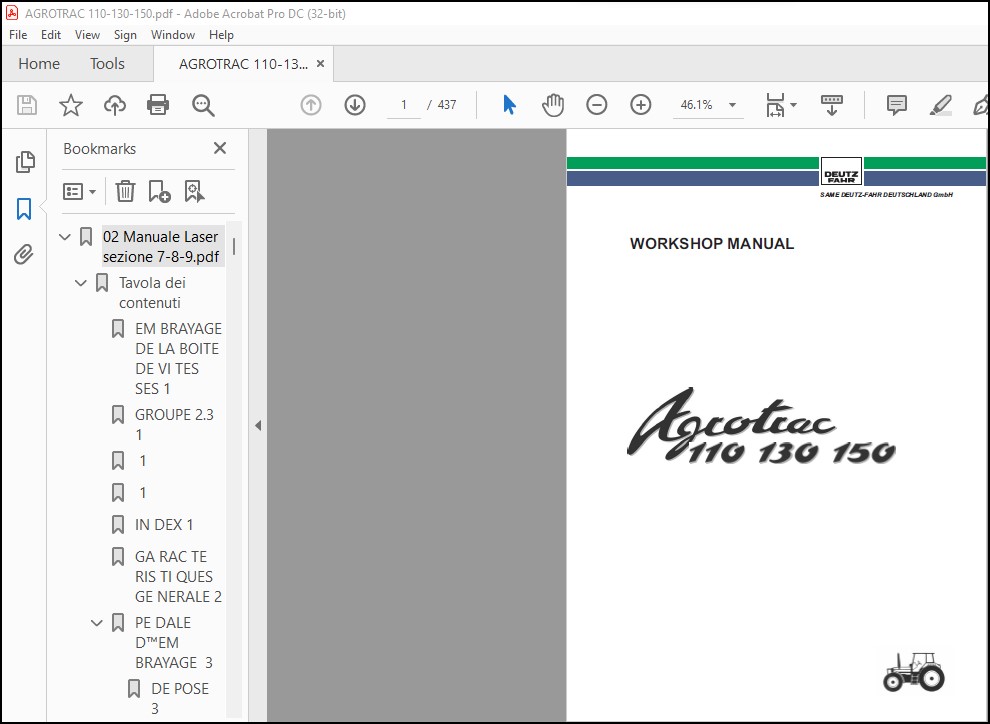Open the Page Thumbnails panel

(25, 162)
